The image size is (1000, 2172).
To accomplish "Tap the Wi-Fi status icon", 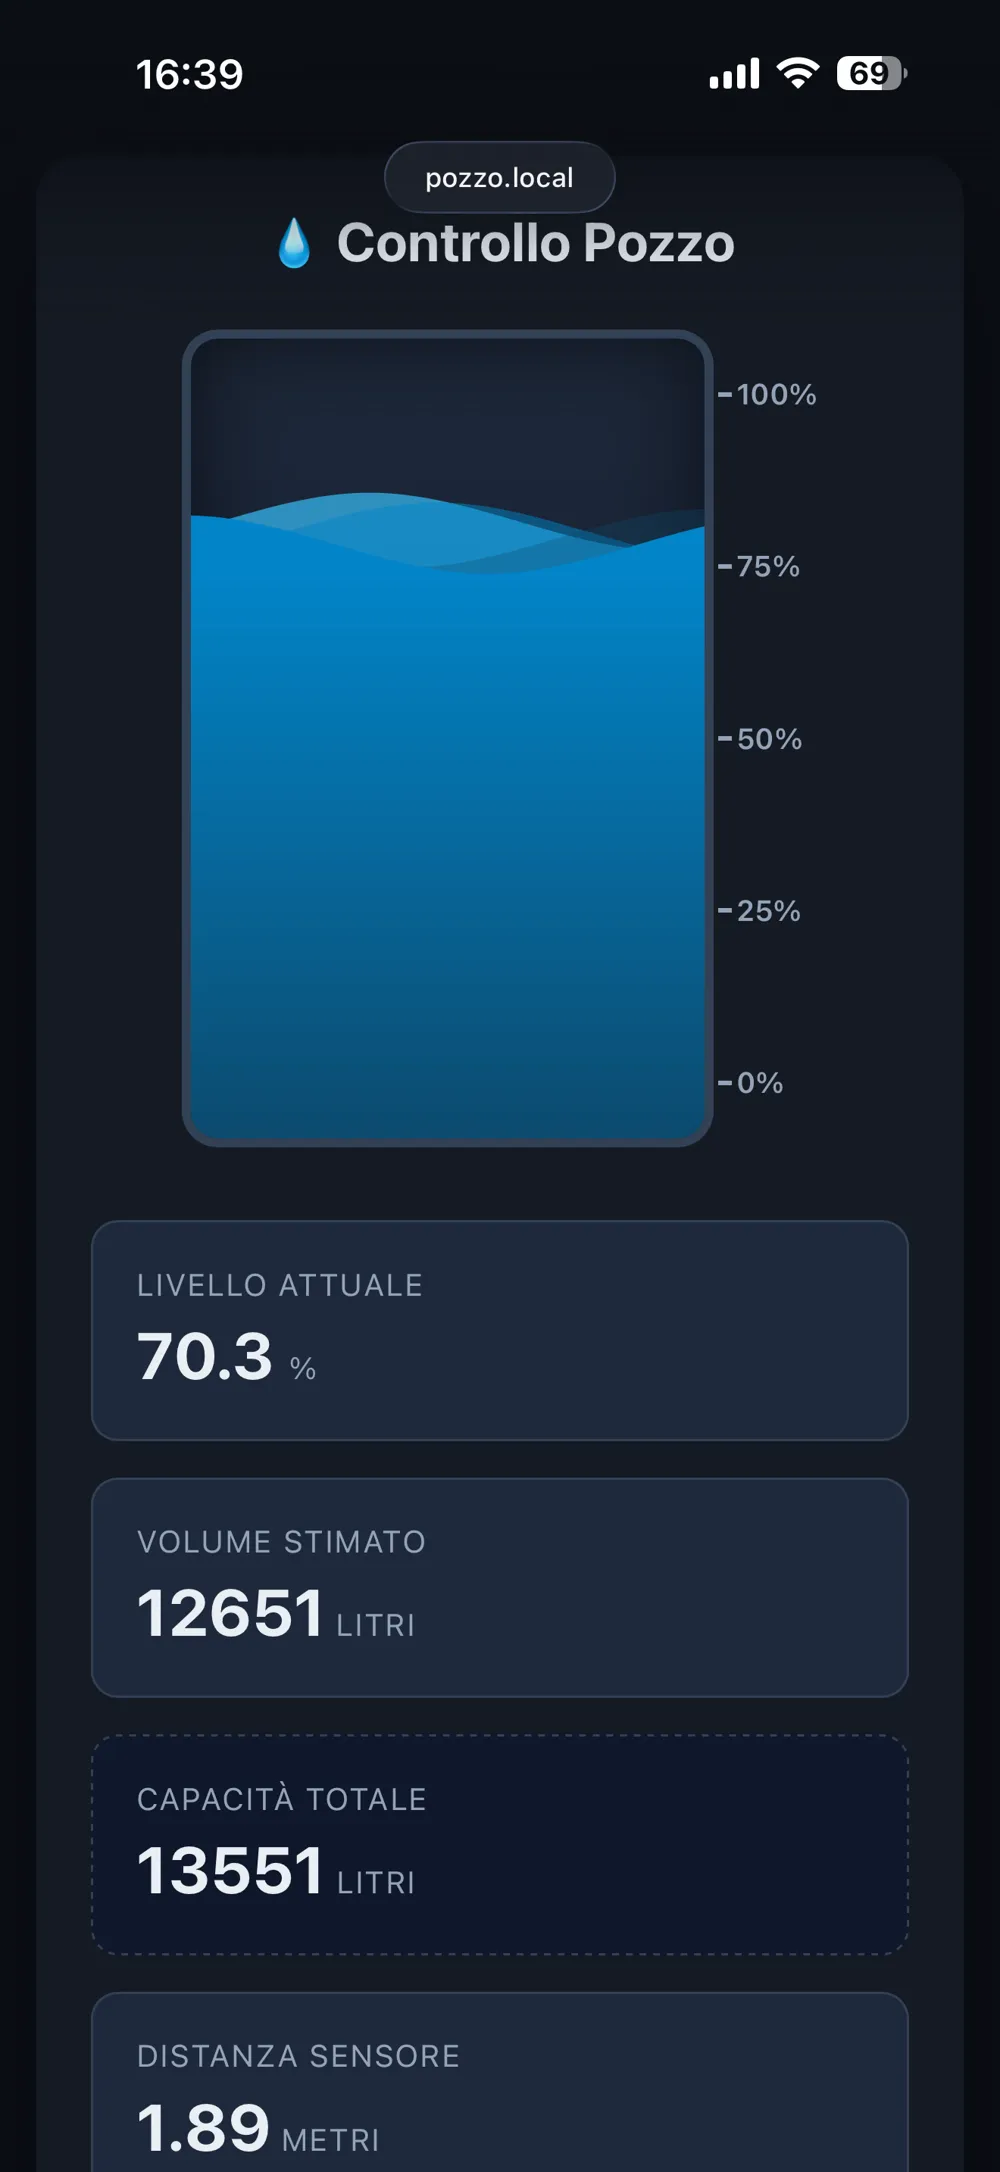I will pos(797,73).
